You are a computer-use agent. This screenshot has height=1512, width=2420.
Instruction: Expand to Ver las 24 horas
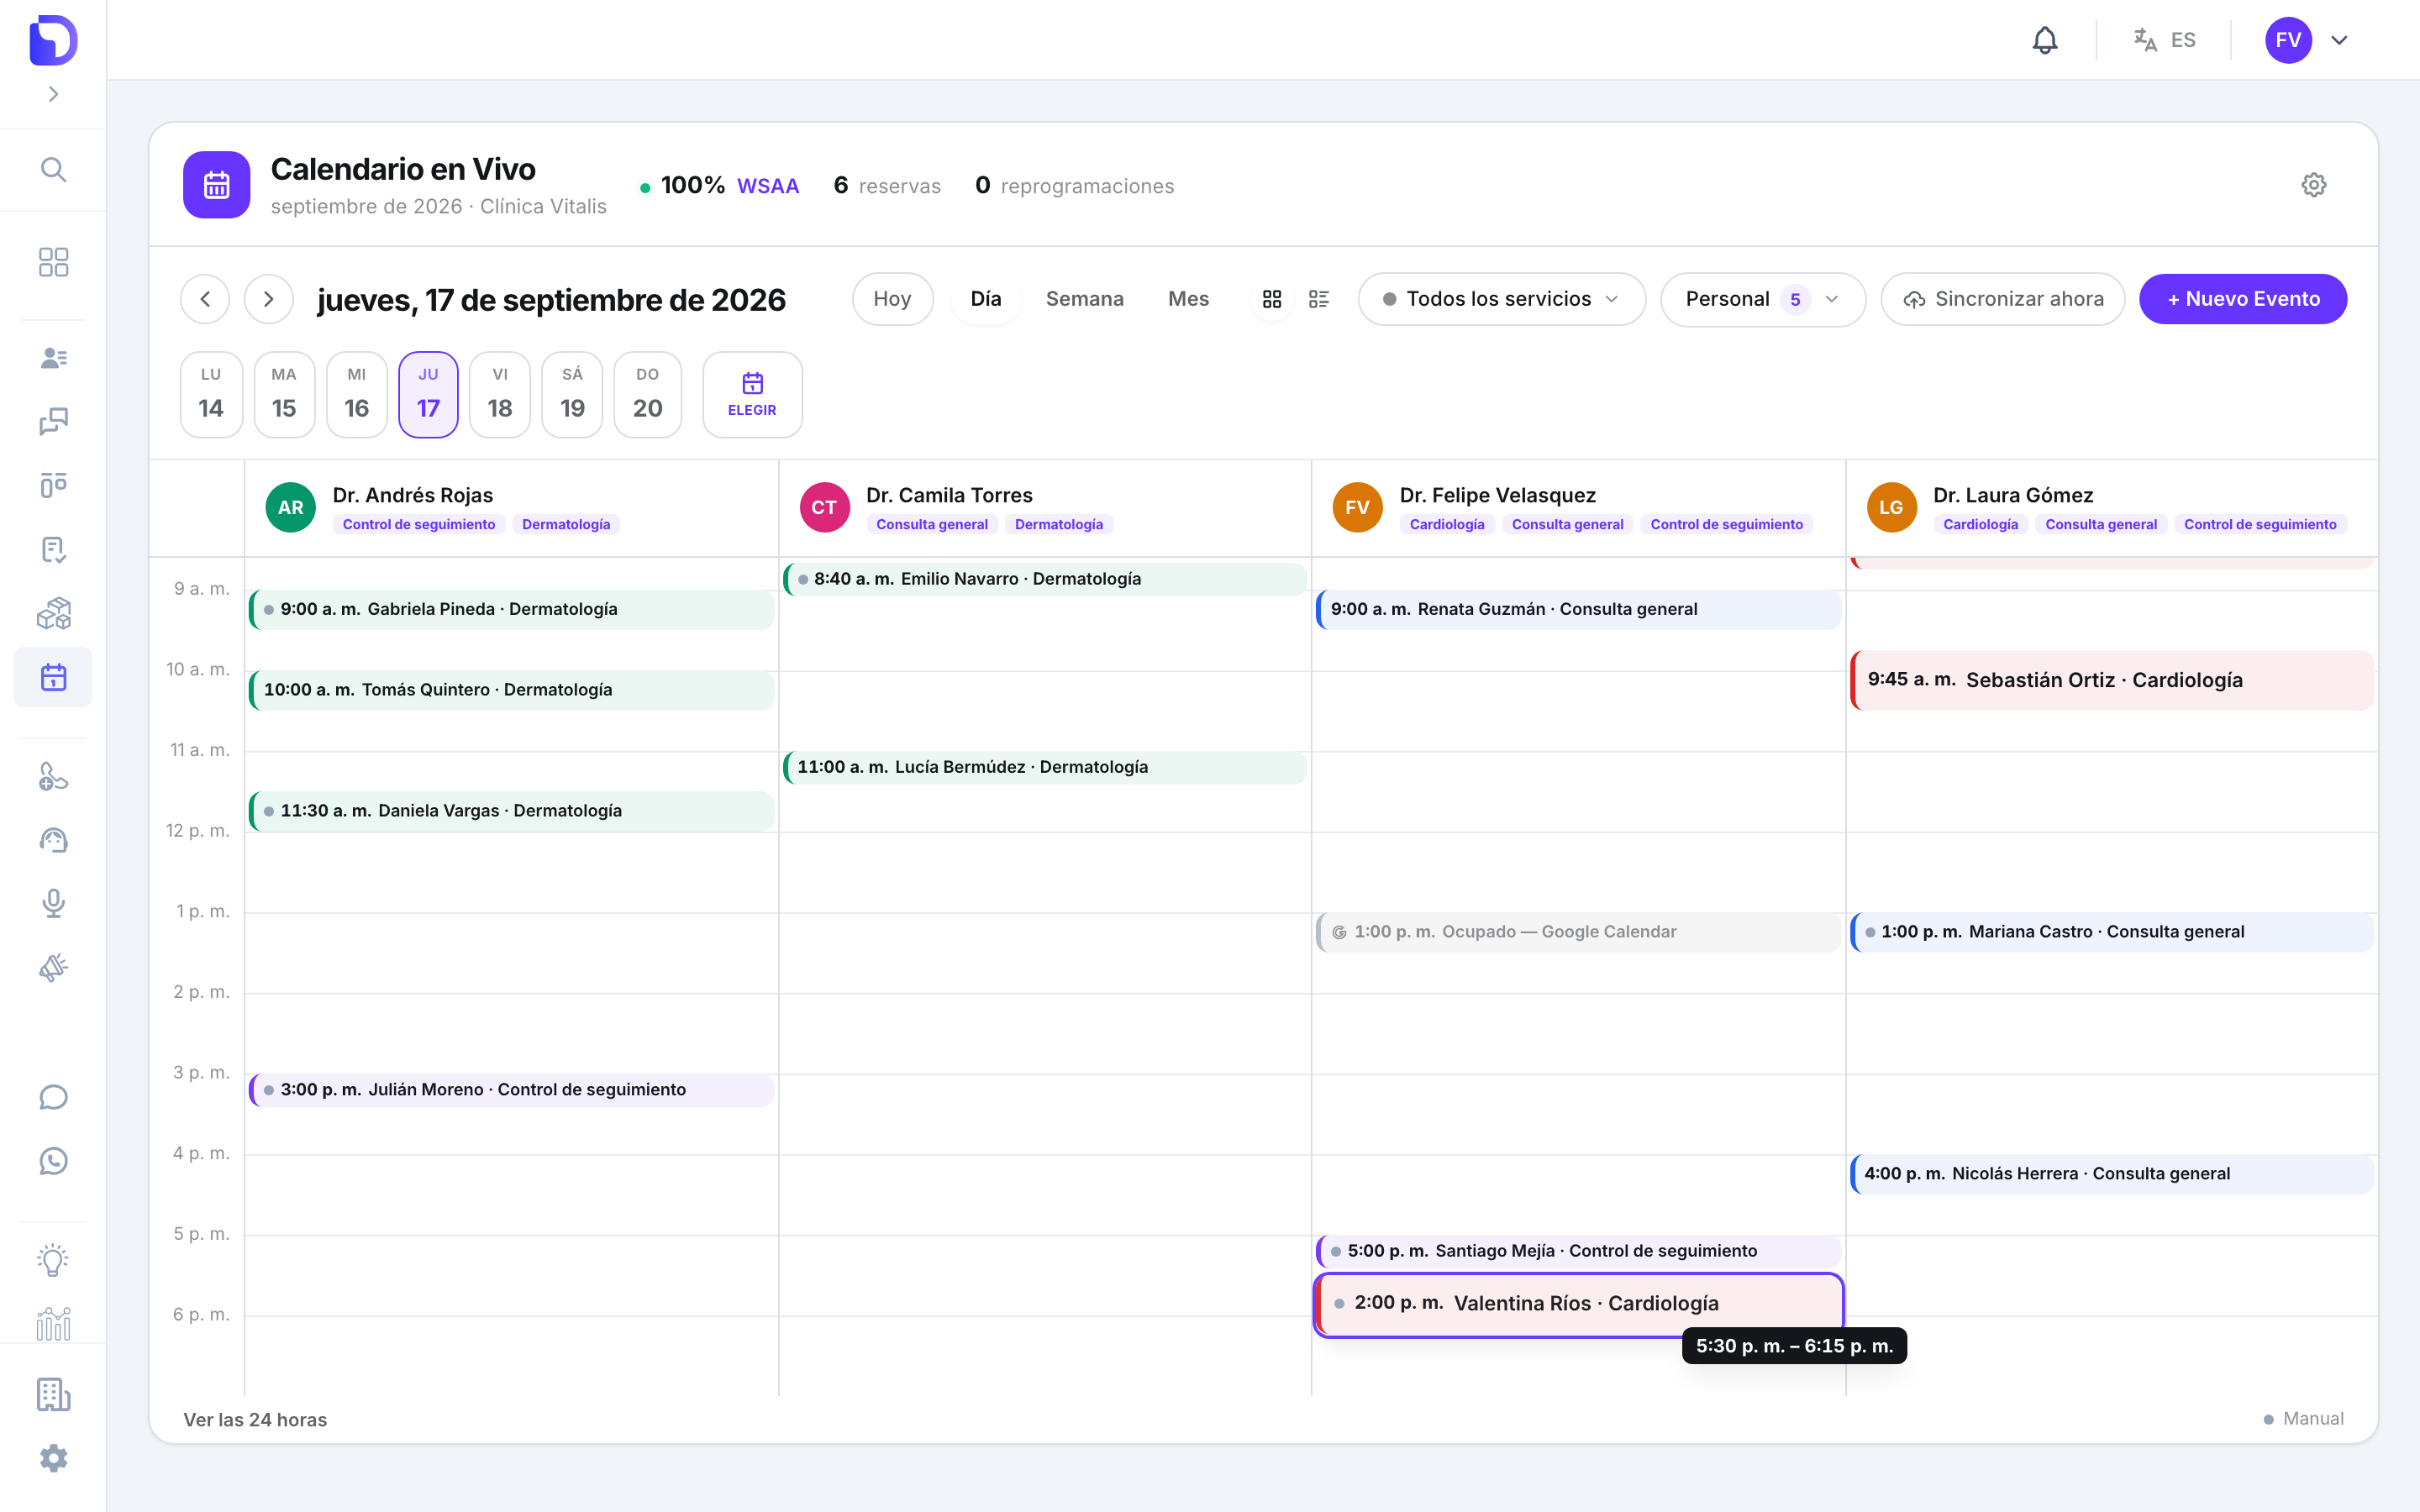point(255,1420)
